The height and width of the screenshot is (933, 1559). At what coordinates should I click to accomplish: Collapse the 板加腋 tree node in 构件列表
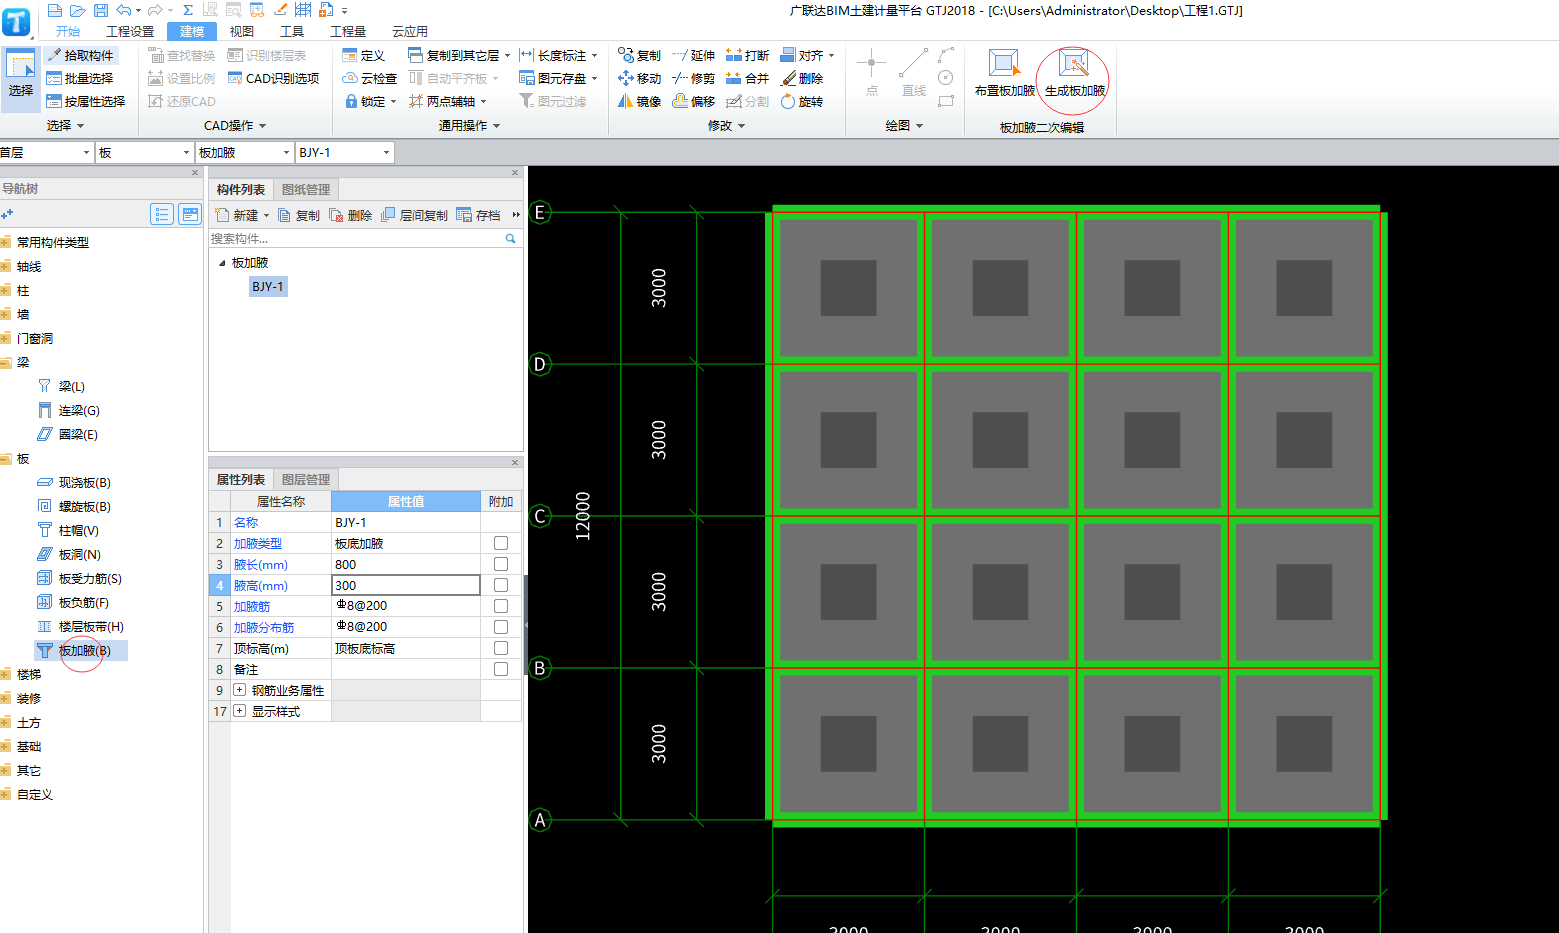pyautogui.click(x=222, y=263)
